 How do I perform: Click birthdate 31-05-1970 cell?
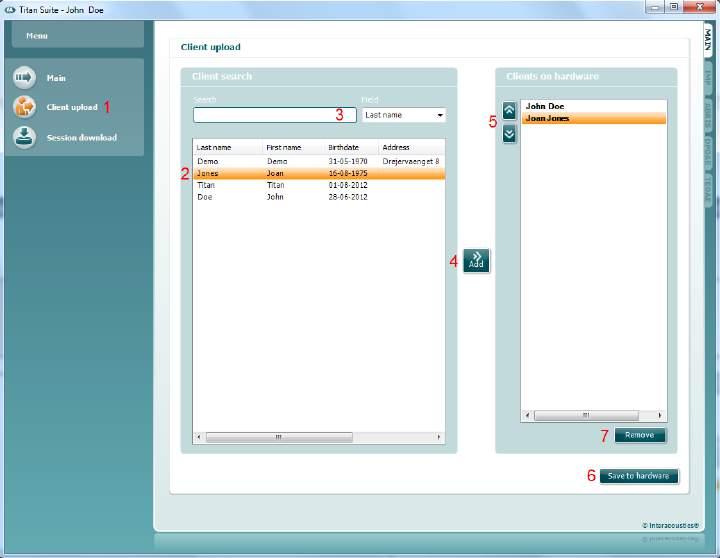(x=348, y=161)
